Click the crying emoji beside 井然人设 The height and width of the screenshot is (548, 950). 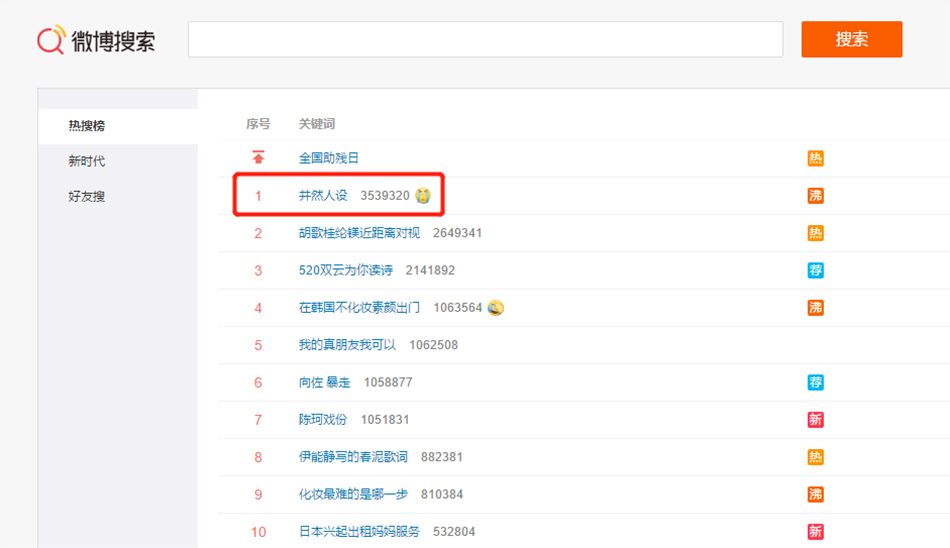click(423, 195)
